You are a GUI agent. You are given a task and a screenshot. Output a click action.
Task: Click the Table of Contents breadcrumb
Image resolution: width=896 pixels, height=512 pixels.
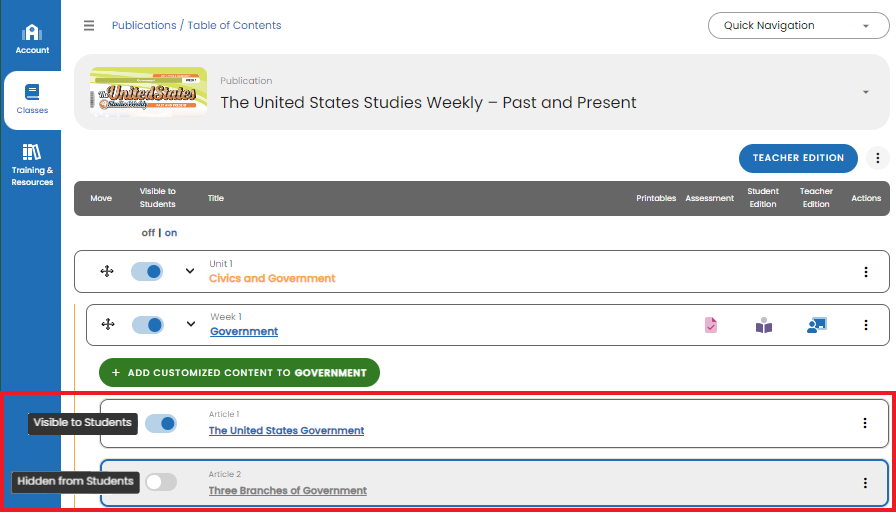tap(234, 25)
